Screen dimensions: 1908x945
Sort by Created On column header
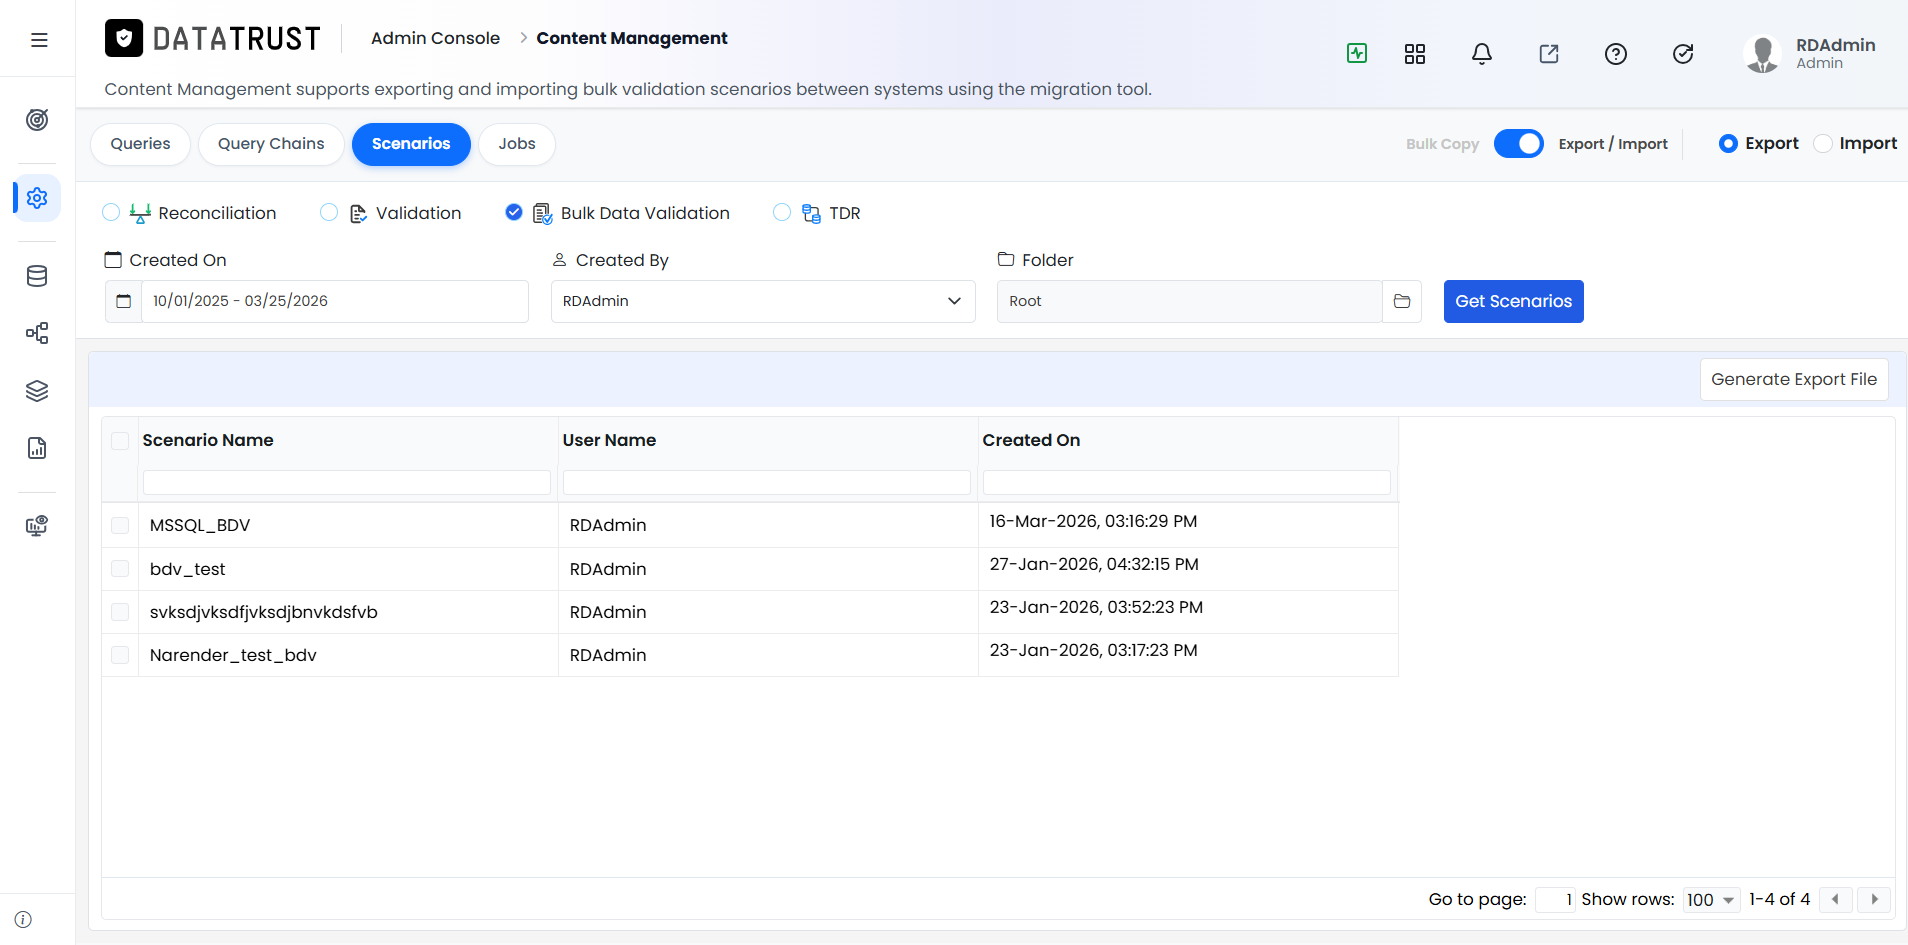1031,440
